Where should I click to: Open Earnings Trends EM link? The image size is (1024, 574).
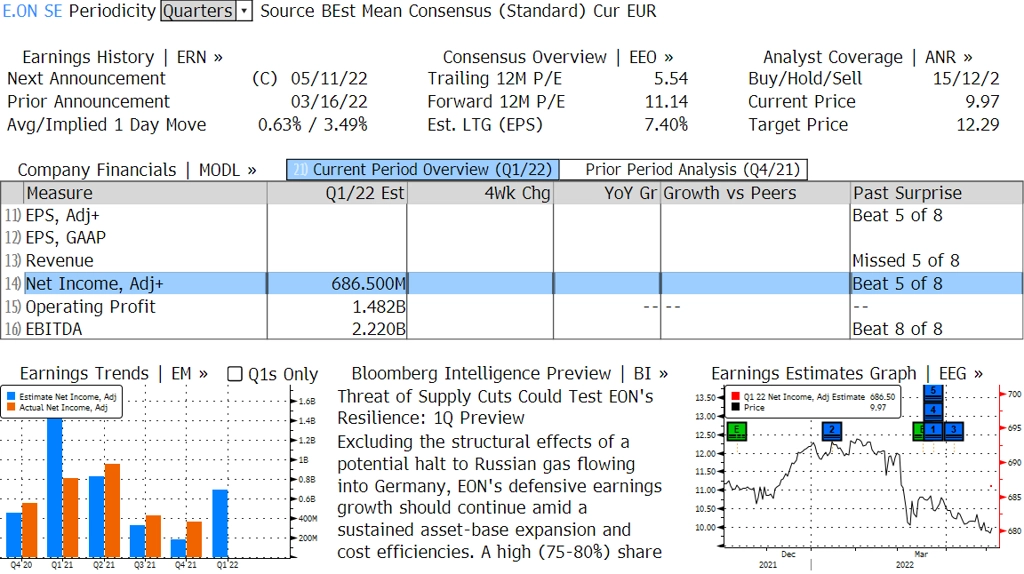[x=114, y=374]
